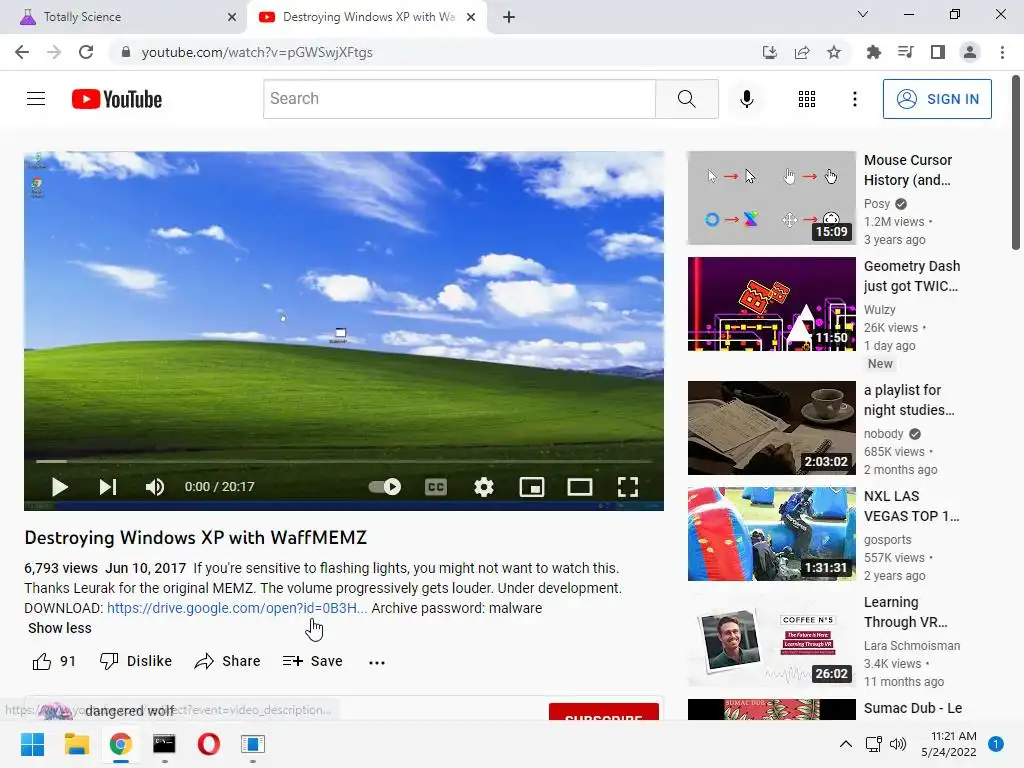Screen dimensions: 1024x768
Task: Toggle Chrome side panel
Action: tap(938, 52)
